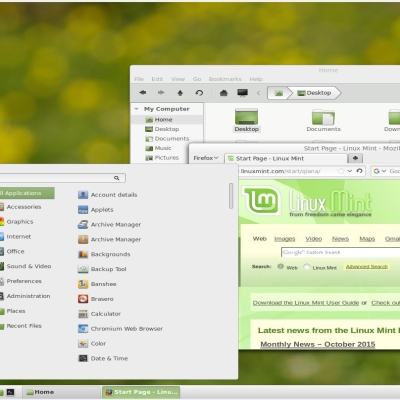This screenshot has height=400, width=400.
Task: Open the File menu in Home window
Action: tap(139, 79)
